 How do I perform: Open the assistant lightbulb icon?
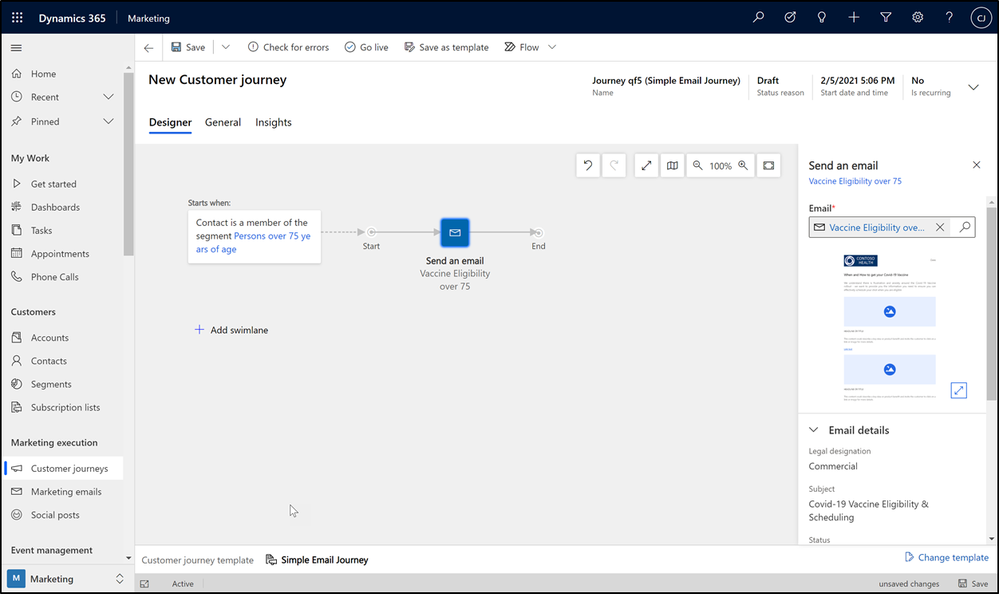[x=822, y=17]
